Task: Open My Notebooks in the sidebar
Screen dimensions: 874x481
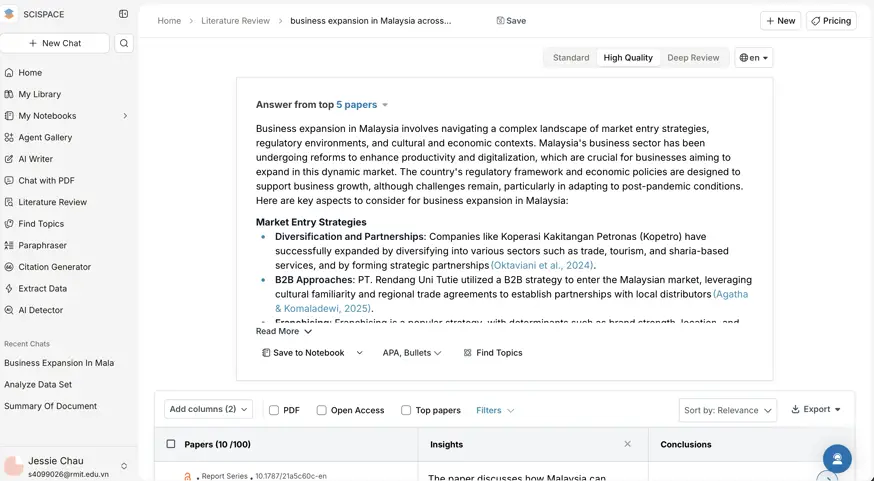Action: 47,116
